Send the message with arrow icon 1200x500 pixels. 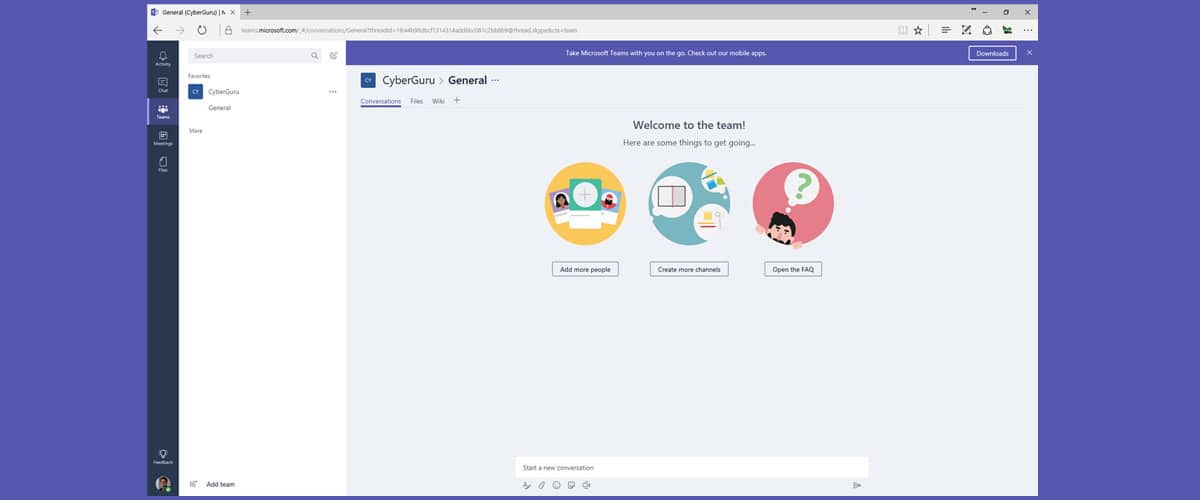[x=857, y=485]
